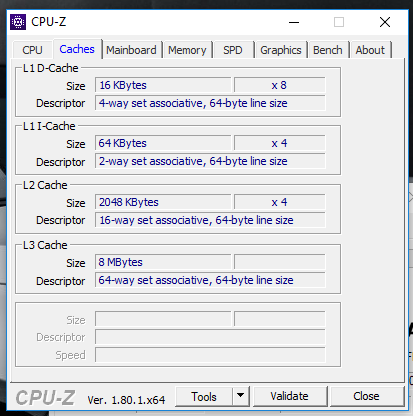Switch to the CPU tab

(32, 50)
